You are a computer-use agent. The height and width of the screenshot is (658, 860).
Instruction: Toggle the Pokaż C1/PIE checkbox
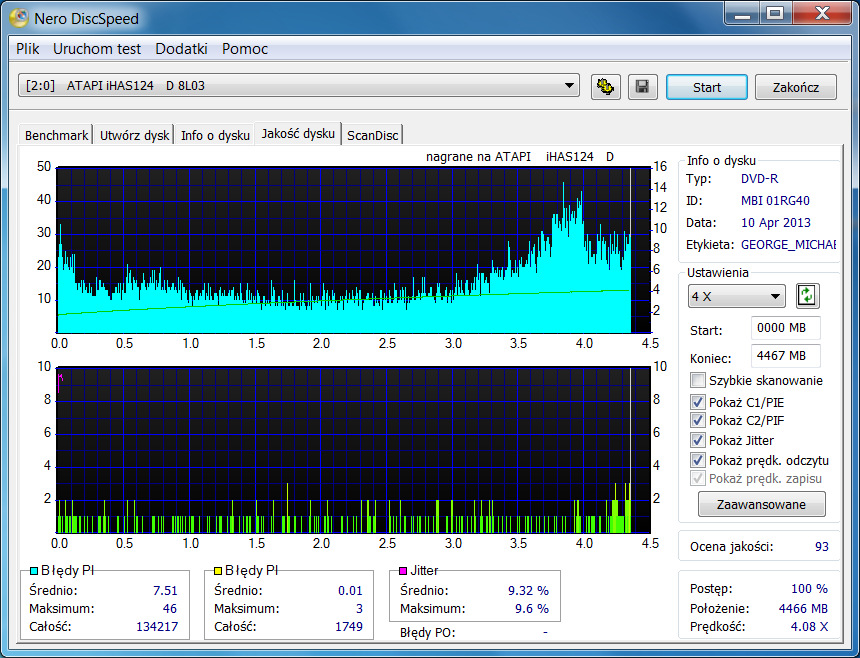point(698,402)
